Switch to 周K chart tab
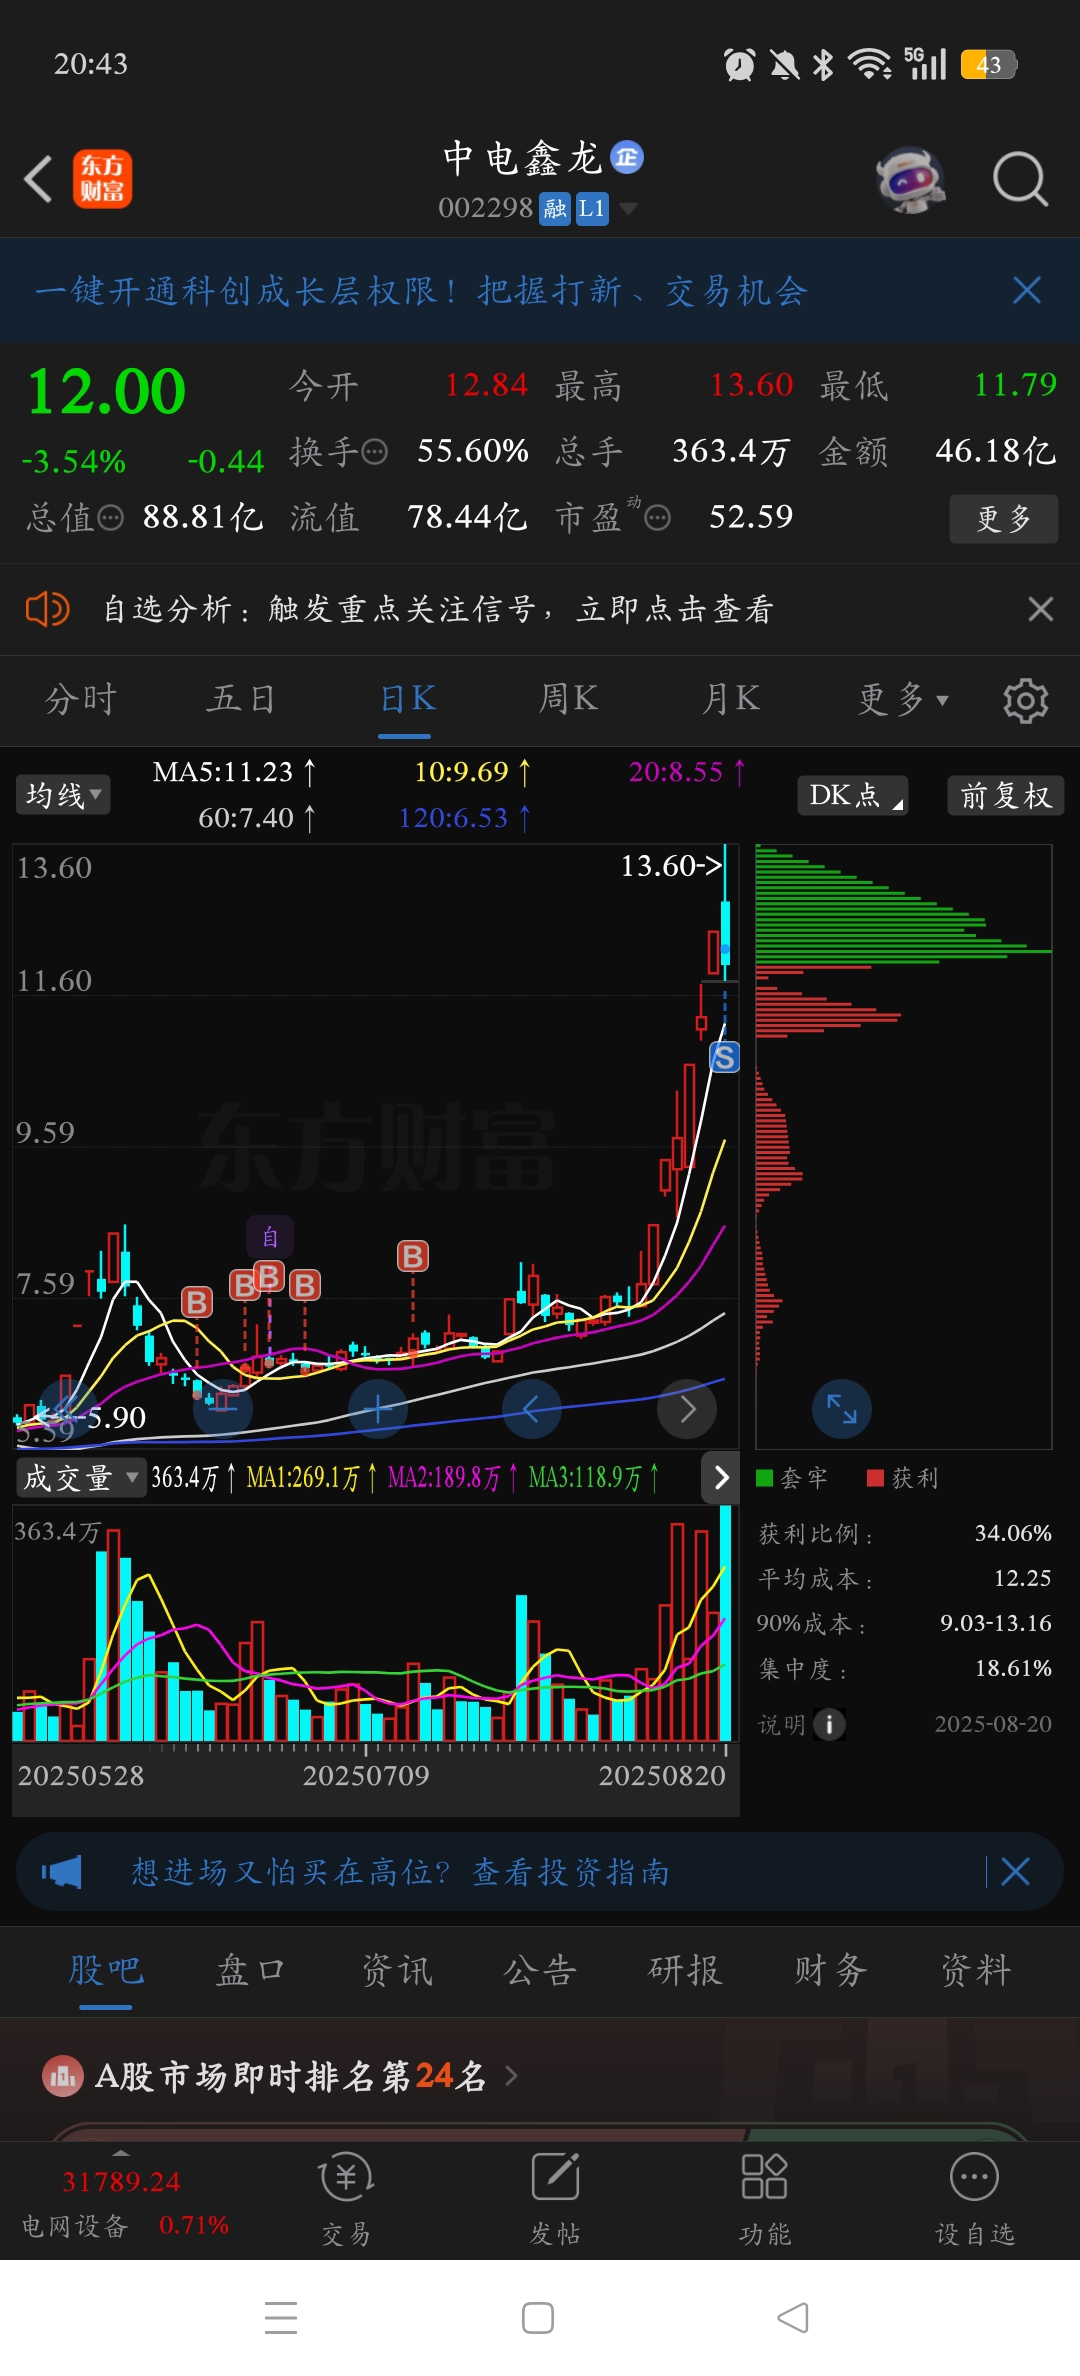1080x2376 pixels. click(x=568, y=699)
